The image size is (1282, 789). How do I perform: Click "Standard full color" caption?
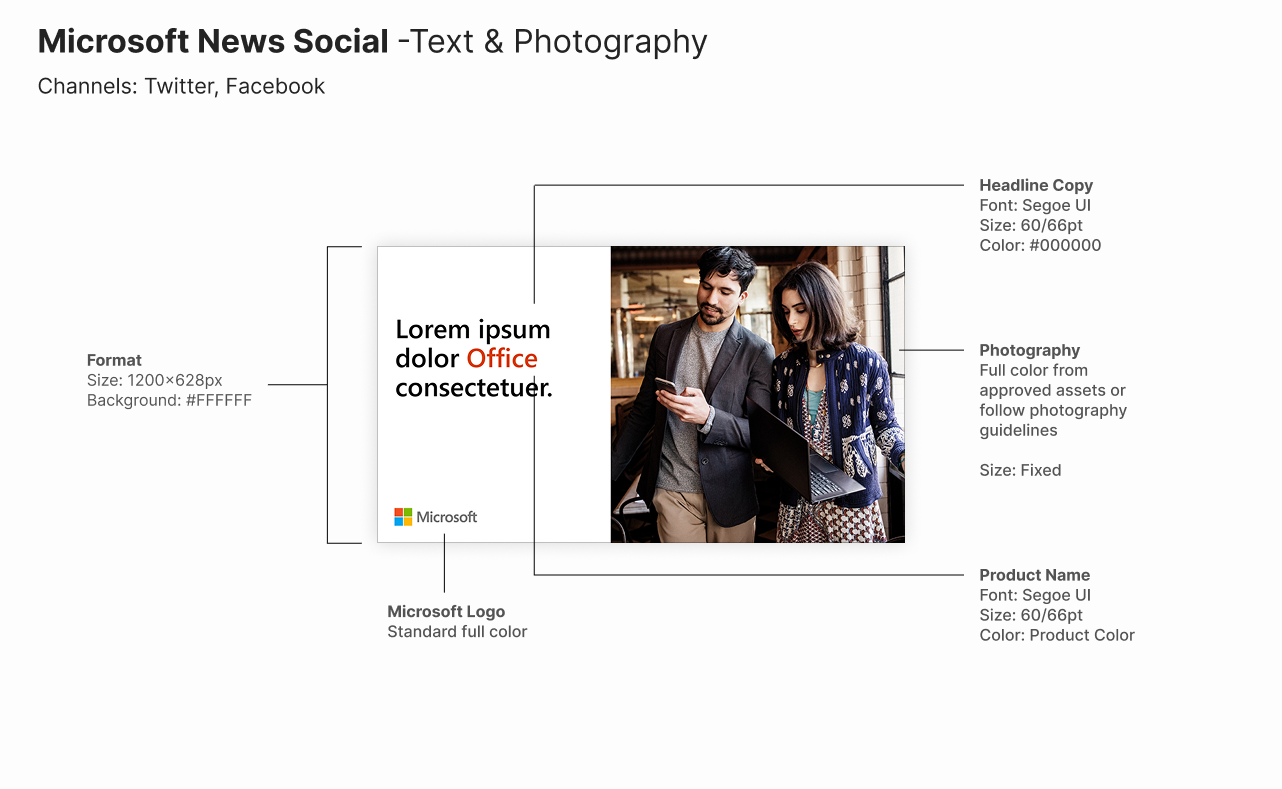point(457,632)
